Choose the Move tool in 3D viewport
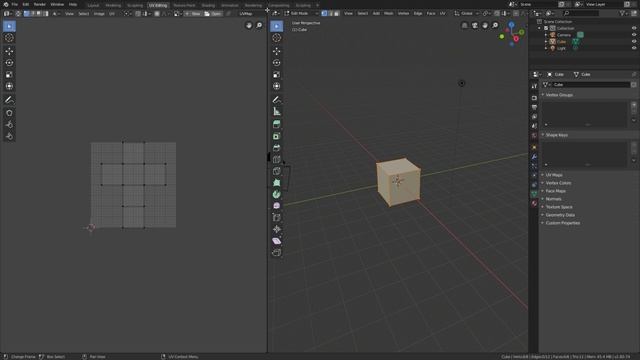Viewport: 640px width, 360px height. (276, 51)
